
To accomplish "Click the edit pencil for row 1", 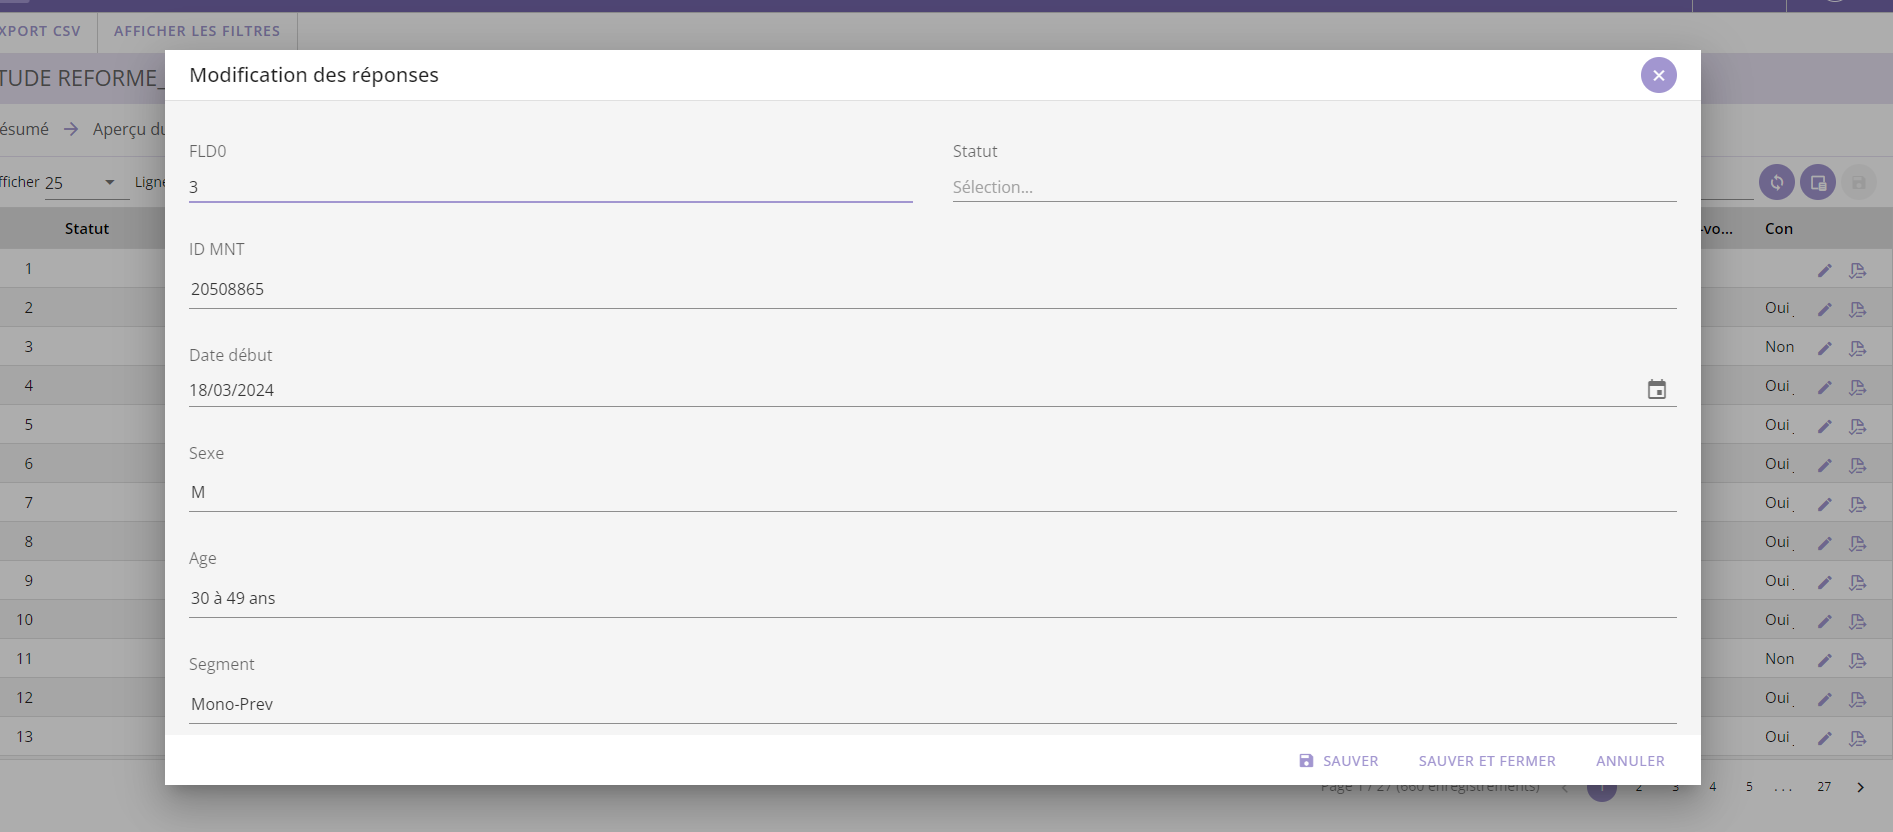I will [x=1825, y=270].
